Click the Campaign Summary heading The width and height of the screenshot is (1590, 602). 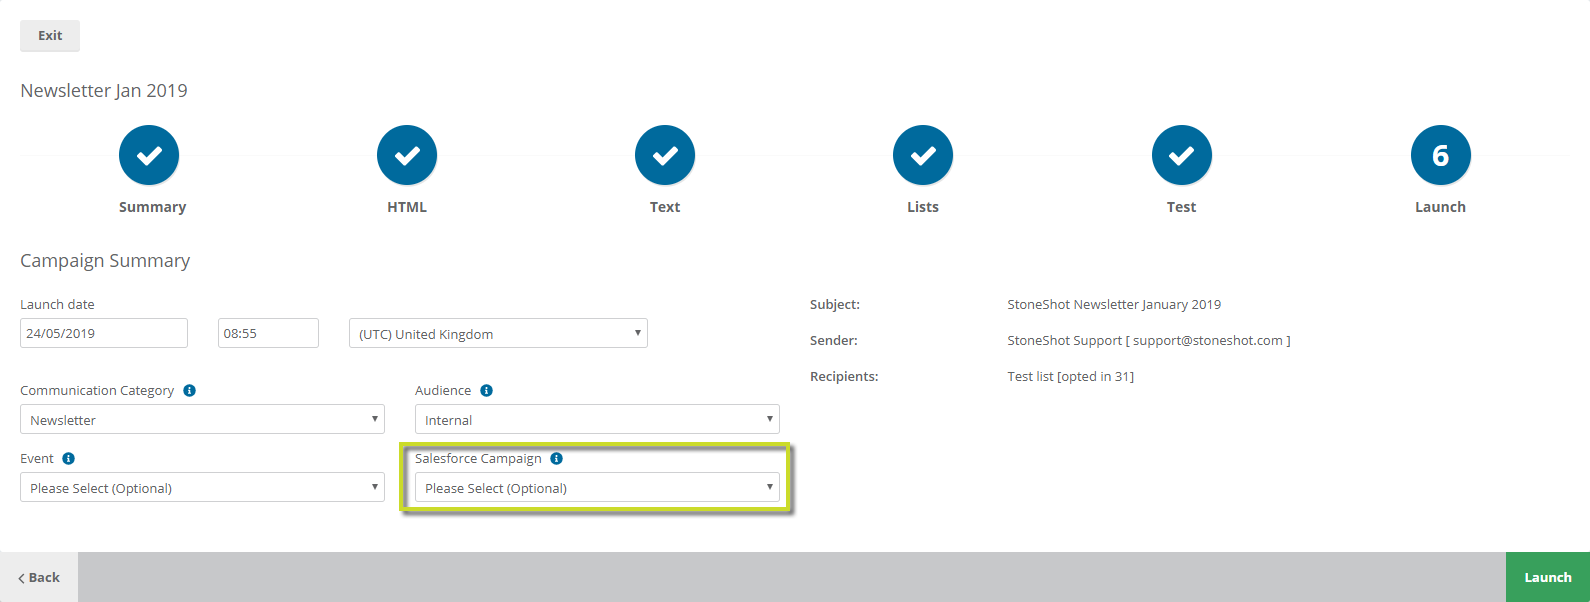click(105, 260)
